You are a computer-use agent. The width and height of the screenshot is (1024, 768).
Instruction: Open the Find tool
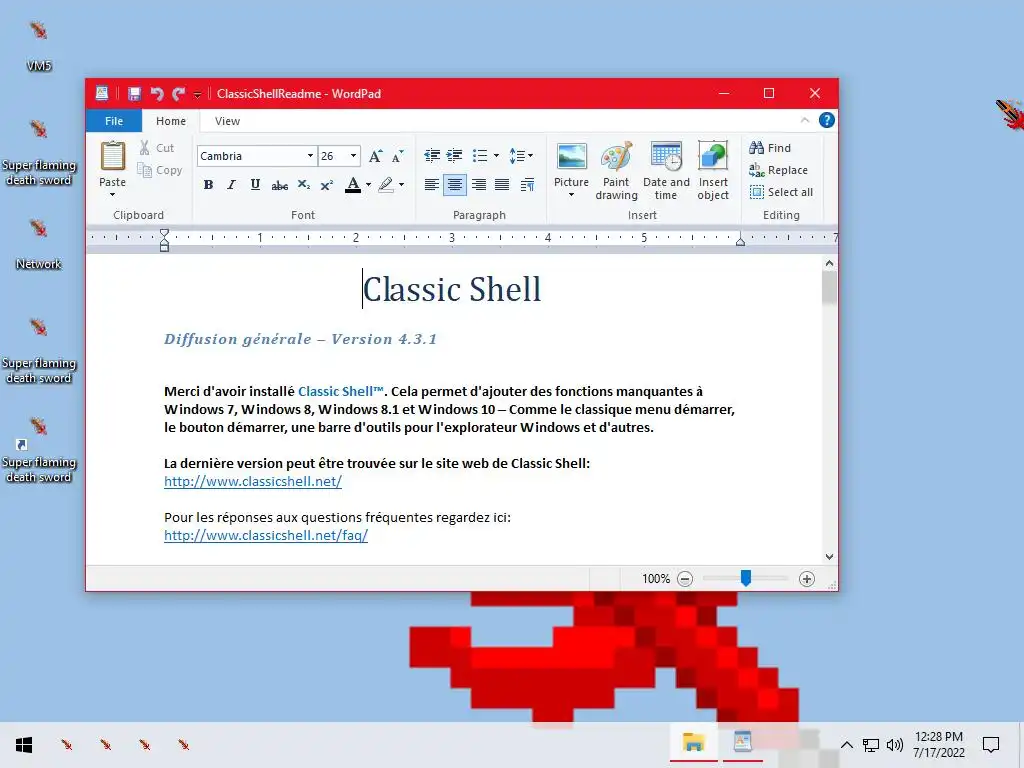(770, 148)
